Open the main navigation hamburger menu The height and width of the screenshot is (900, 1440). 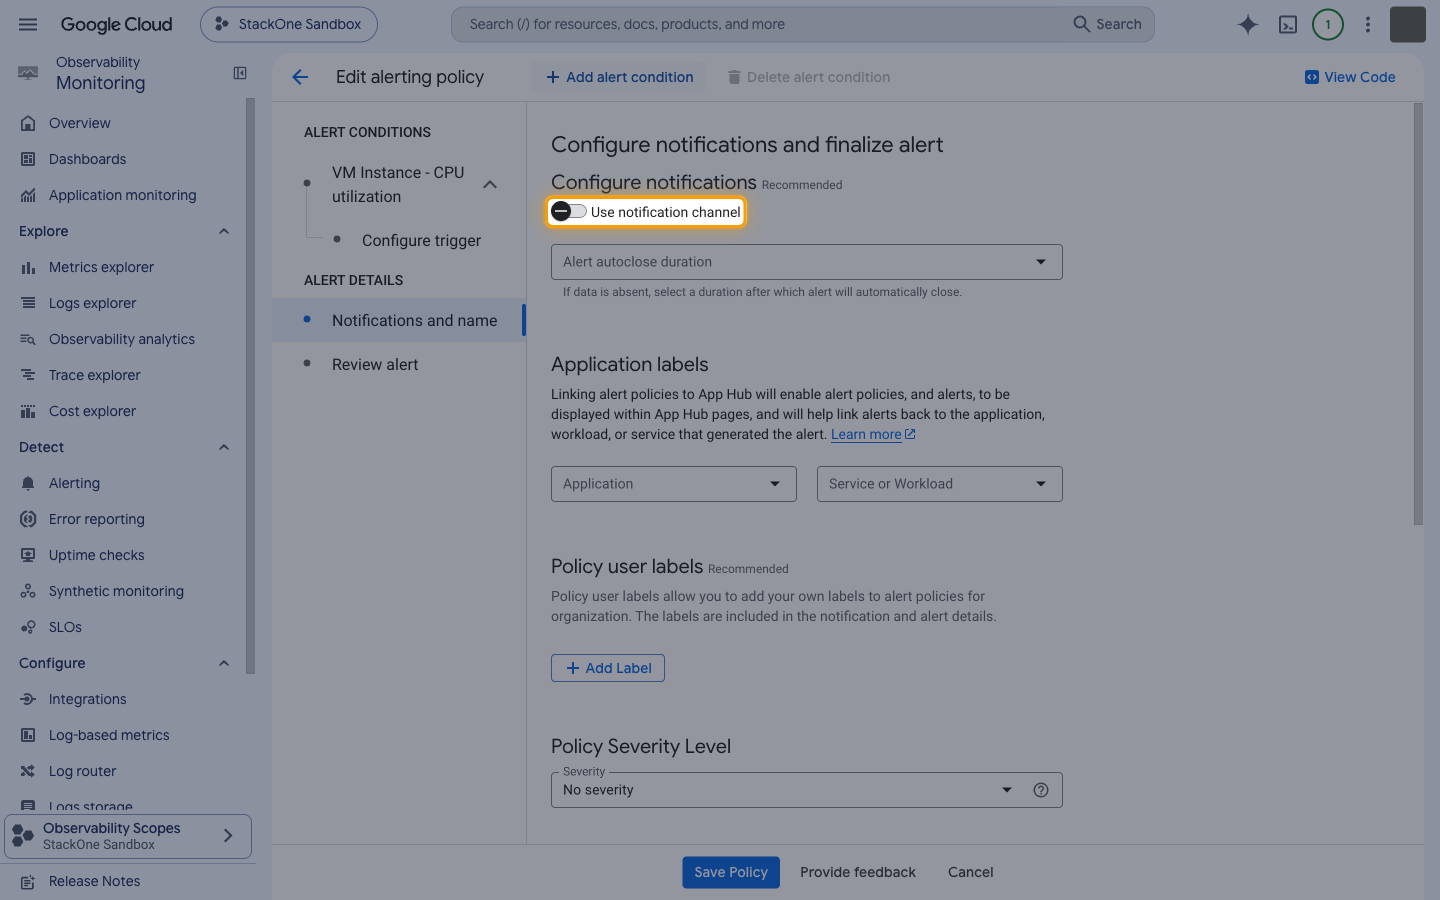[x=28, y=24]
